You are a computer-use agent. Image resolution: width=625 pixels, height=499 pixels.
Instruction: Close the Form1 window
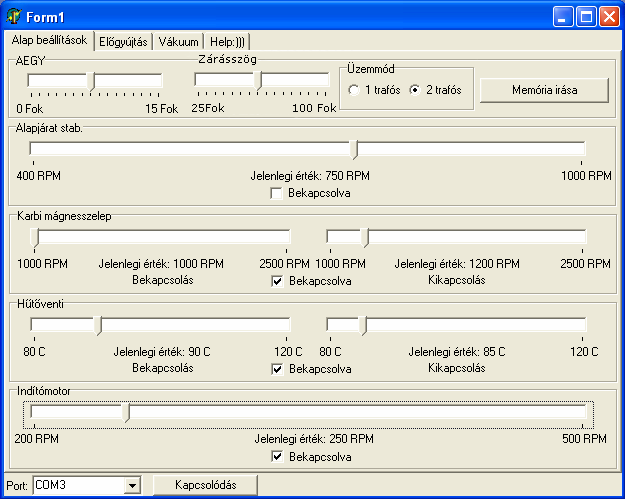coord(609,17)
